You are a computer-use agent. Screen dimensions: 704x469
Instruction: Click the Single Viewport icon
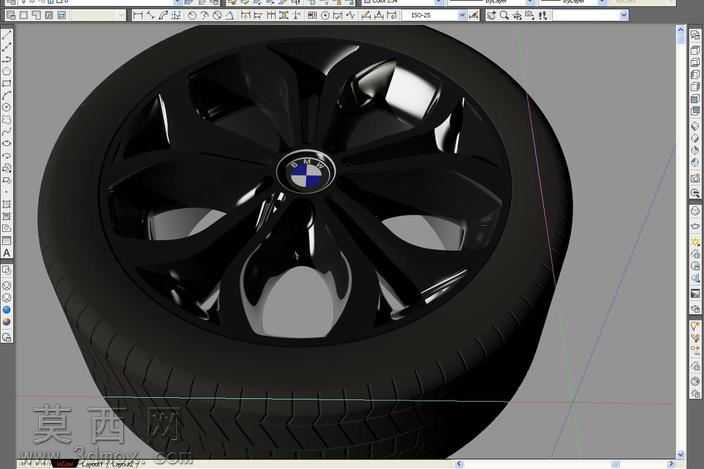[24, 15]
